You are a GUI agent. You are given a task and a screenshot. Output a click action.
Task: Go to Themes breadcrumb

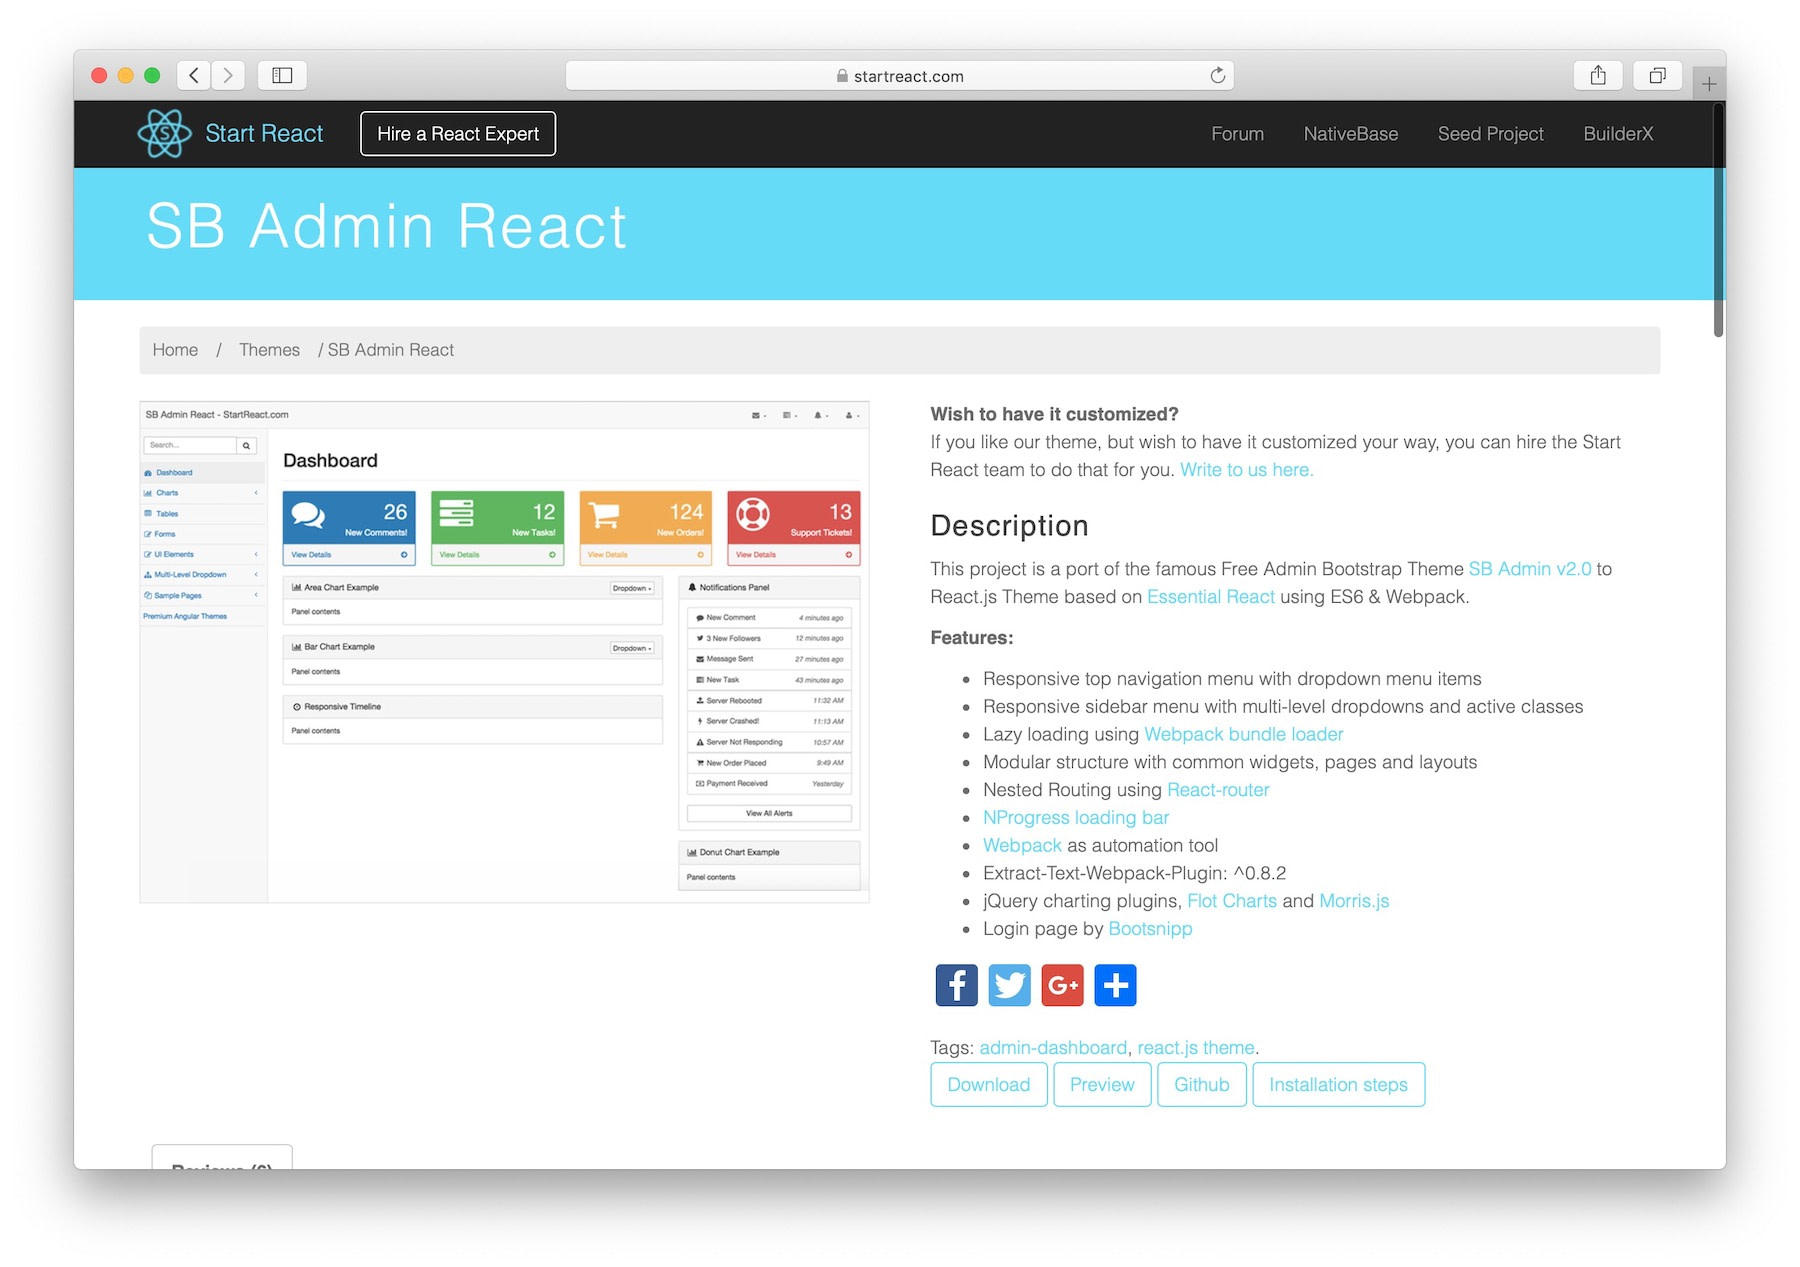(269, 350)
